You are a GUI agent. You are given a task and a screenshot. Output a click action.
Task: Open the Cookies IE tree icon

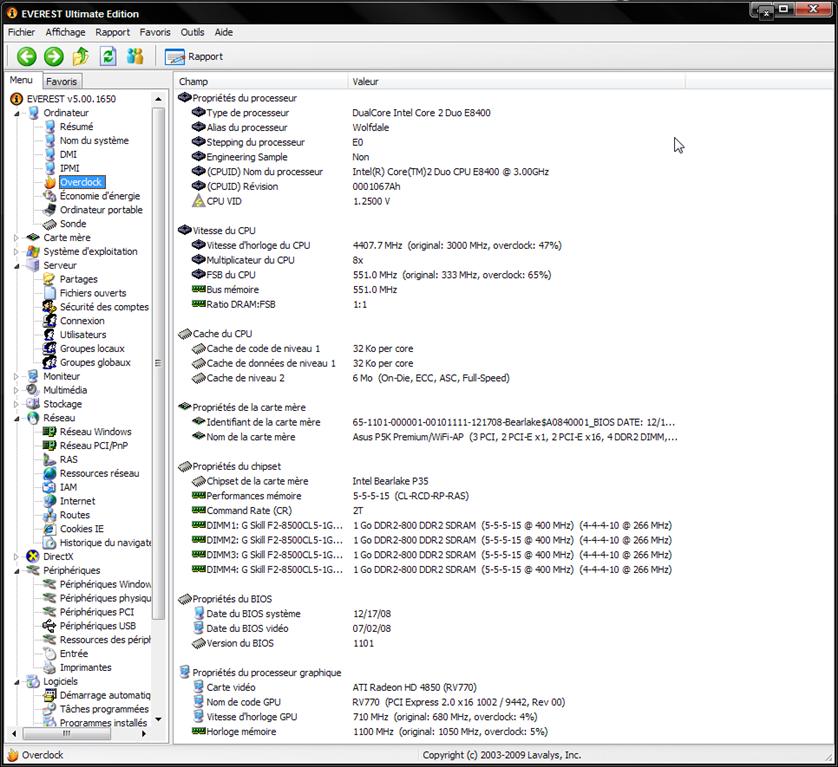50,529
